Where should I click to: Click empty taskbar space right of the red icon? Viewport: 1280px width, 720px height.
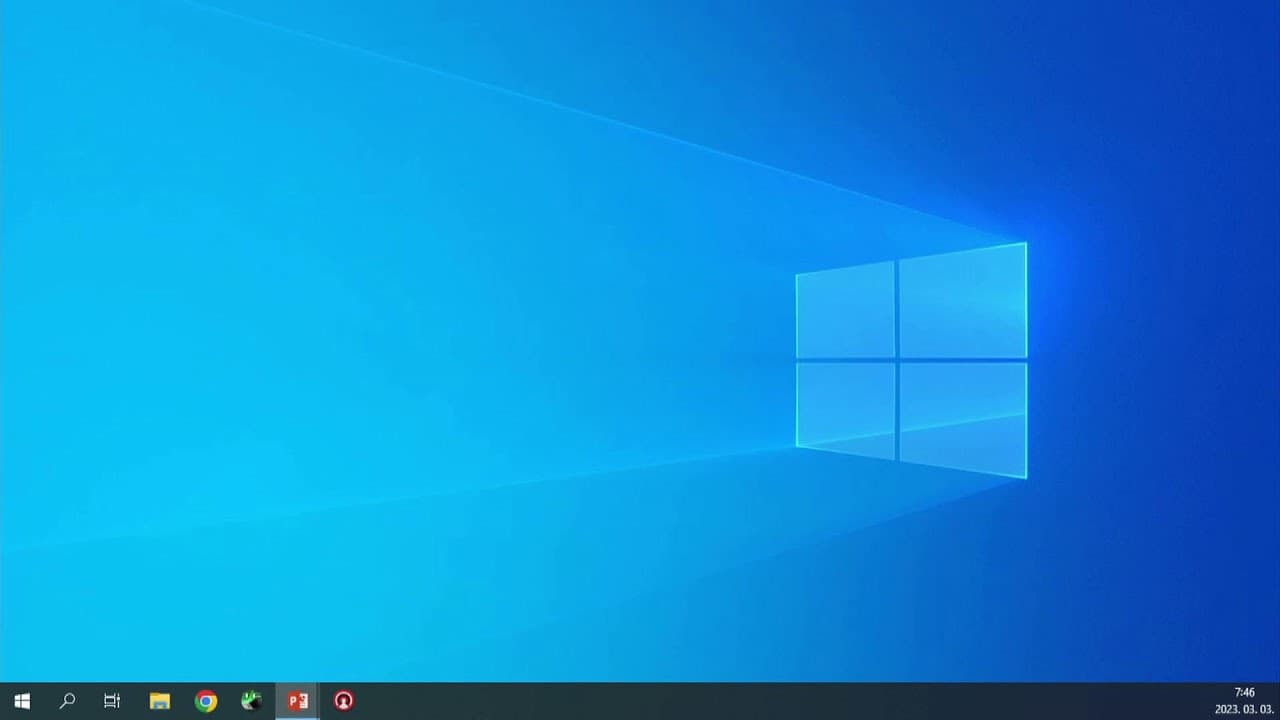tap(600, 701)
